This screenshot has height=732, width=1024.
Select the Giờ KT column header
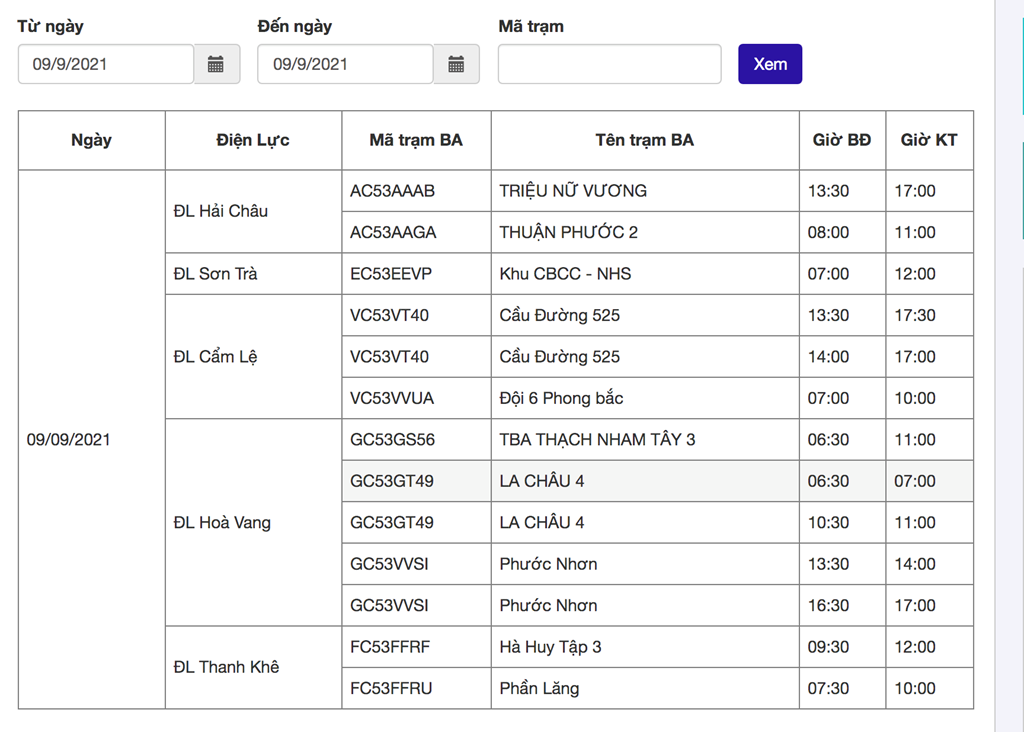tap(929, 140)
